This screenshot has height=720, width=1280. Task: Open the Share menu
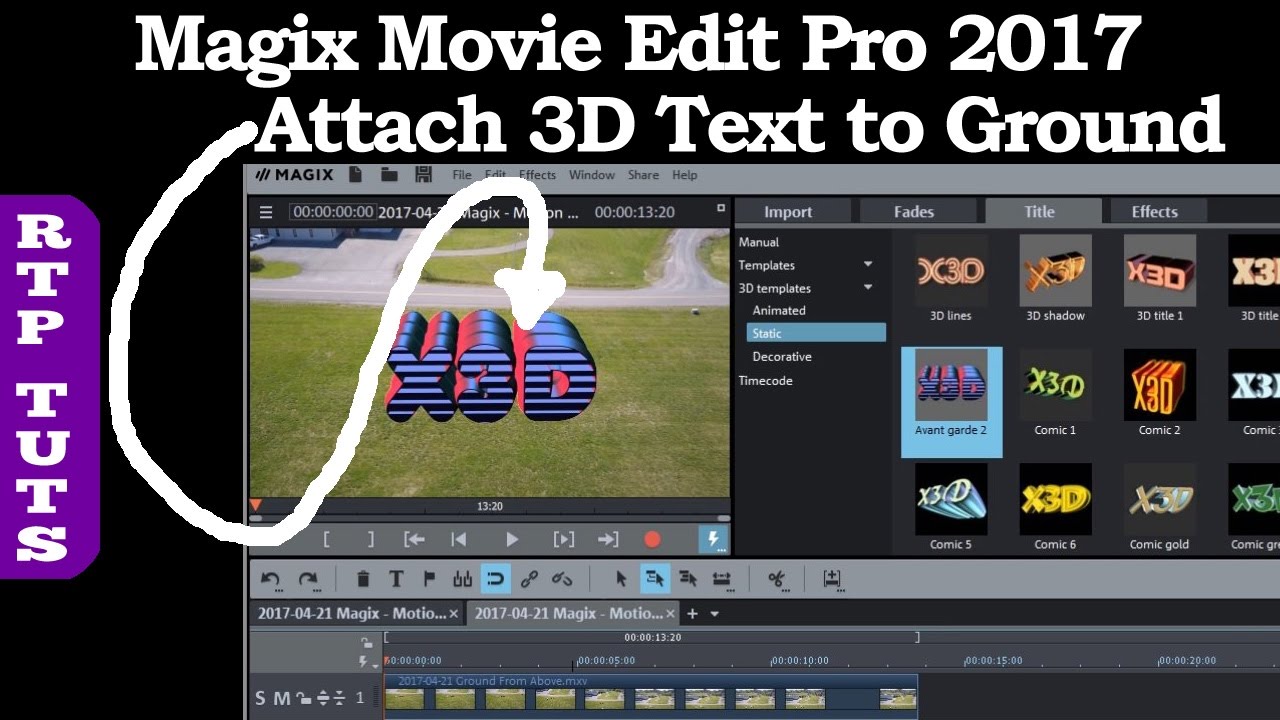point(643,175)
